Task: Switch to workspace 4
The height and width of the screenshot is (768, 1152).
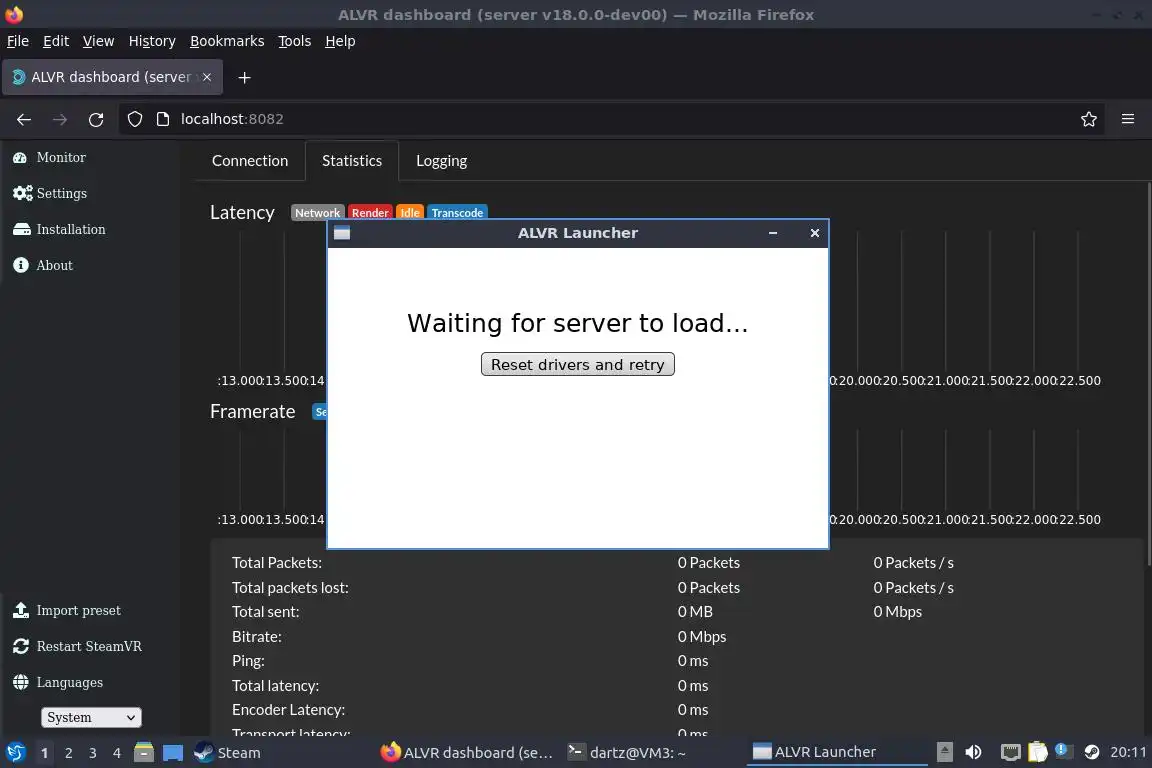Action: coord(117,753)
